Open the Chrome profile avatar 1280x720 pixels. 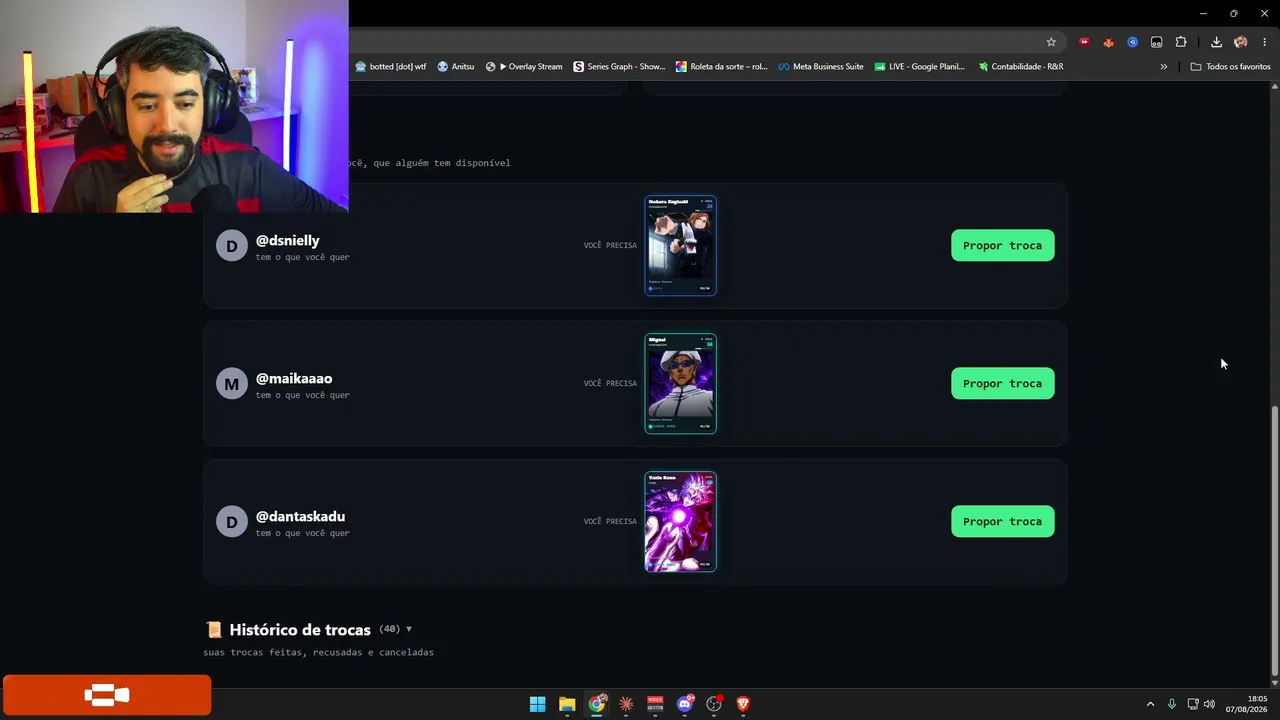(1241, 42)
